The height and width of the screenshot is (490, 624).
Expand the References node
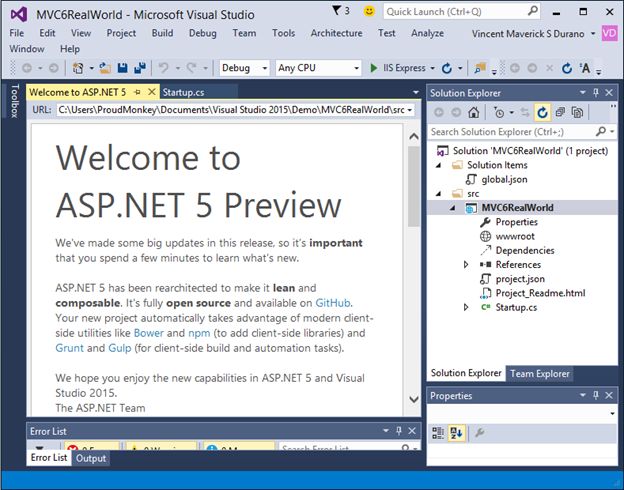click(x=466, y=265)
